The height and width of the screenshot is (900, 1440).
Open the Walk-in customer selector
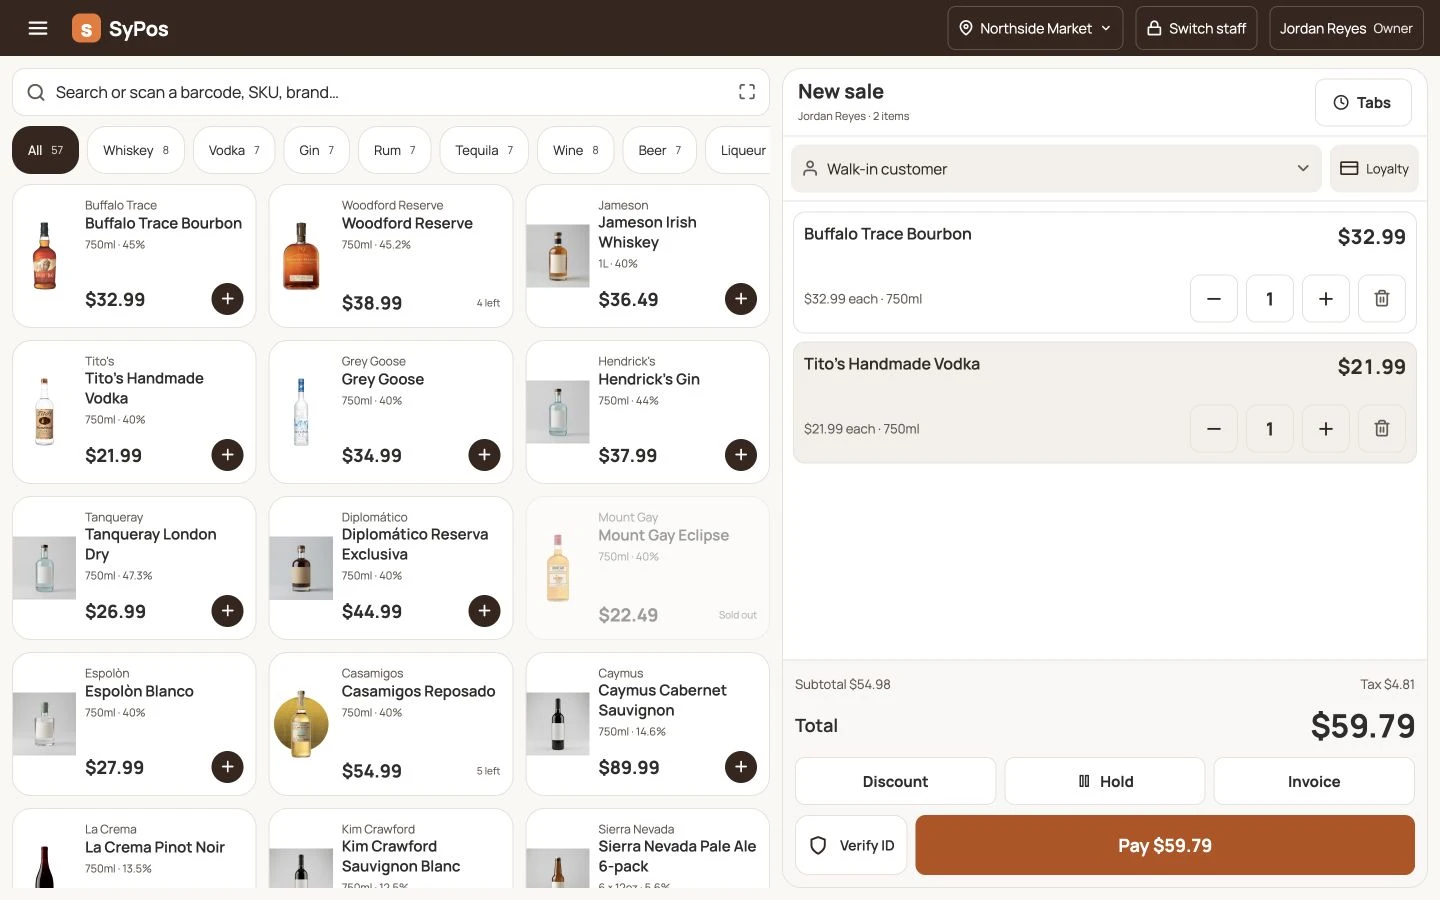(1056, 169)
